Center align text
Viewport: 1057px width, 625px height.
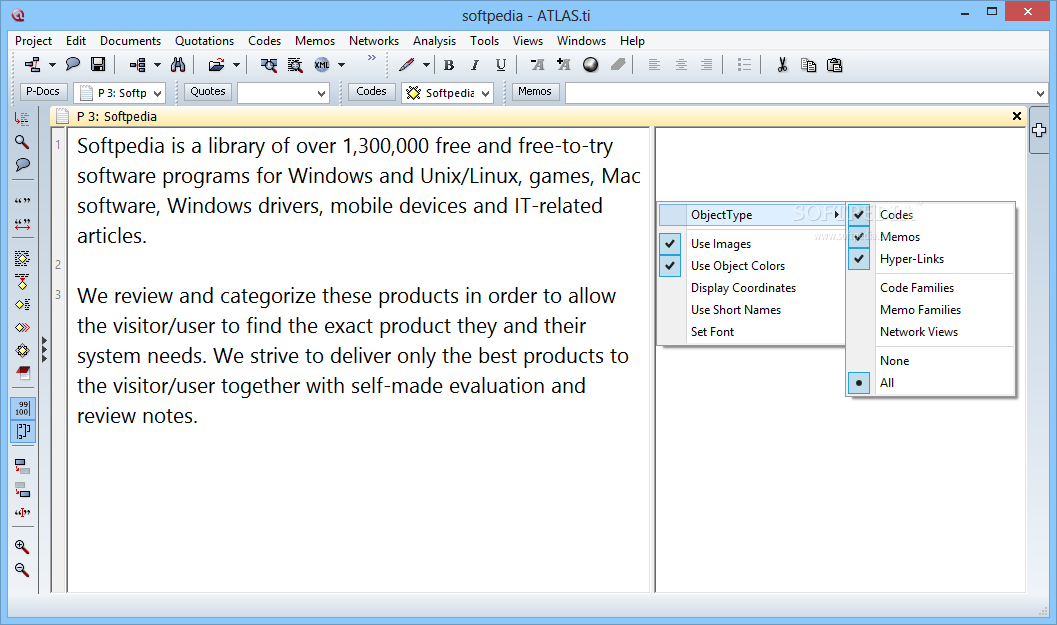681,65
